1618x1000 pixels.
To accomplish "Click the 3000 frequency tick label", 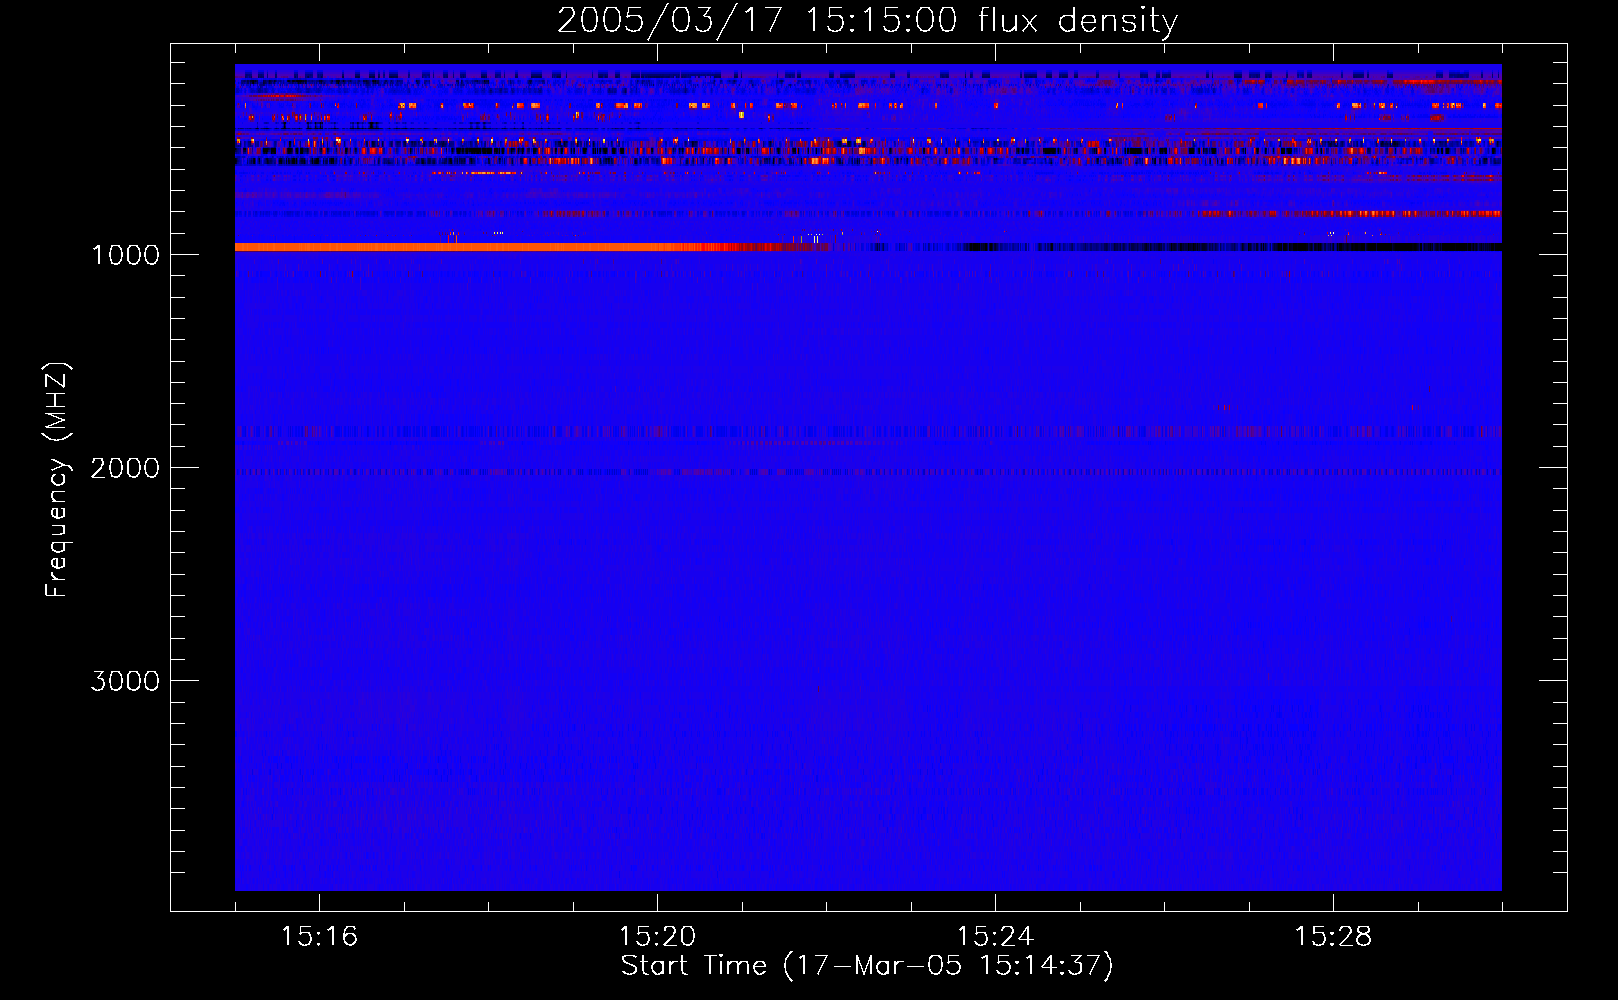I will 125,681.
